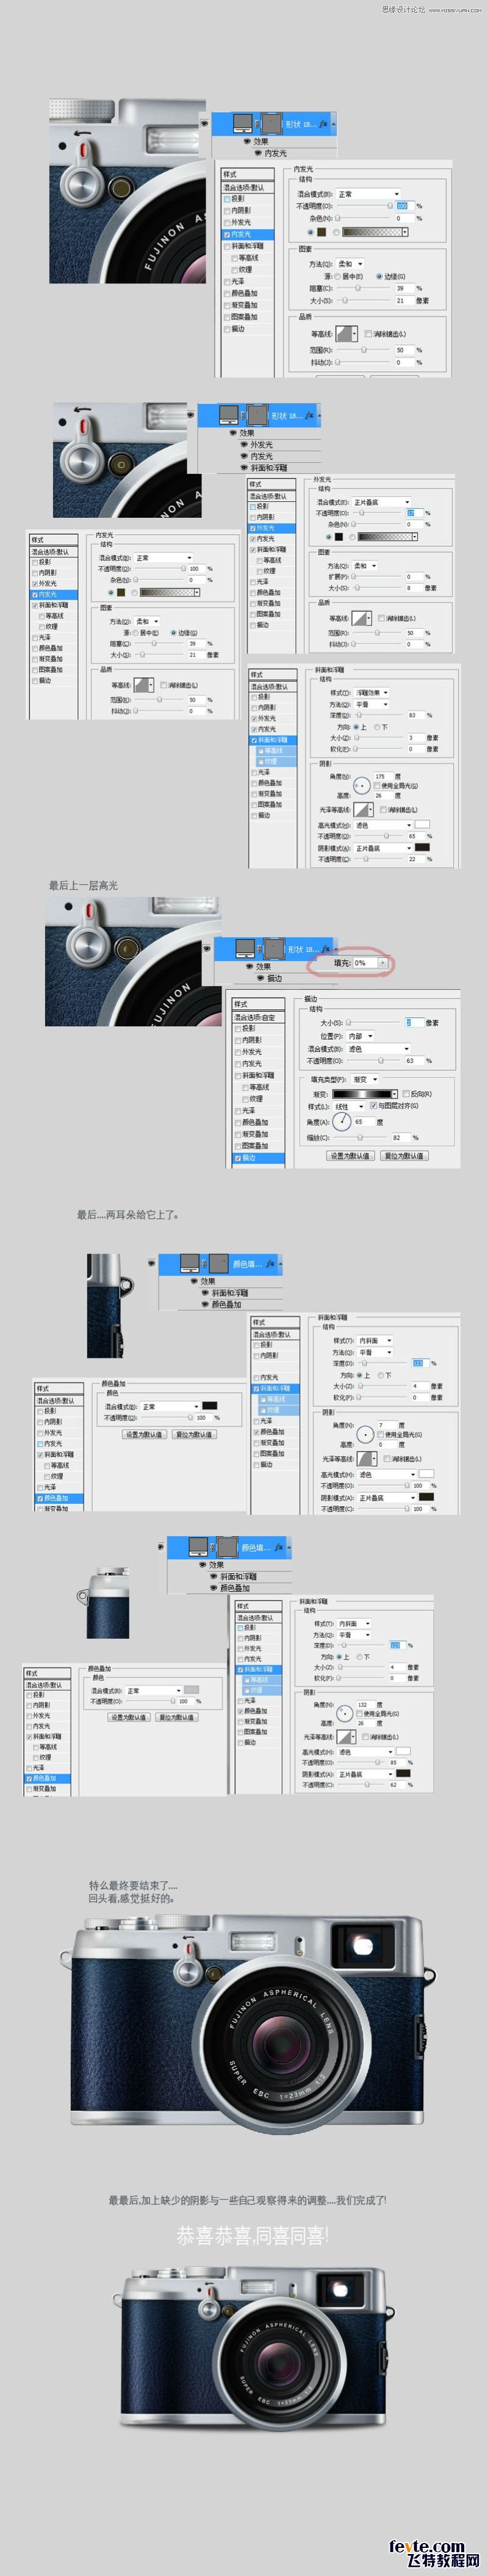Check 反向 in stroke dialog
The height and width of the screenshot is (2576, 488).
click(x=406, y=1094)
